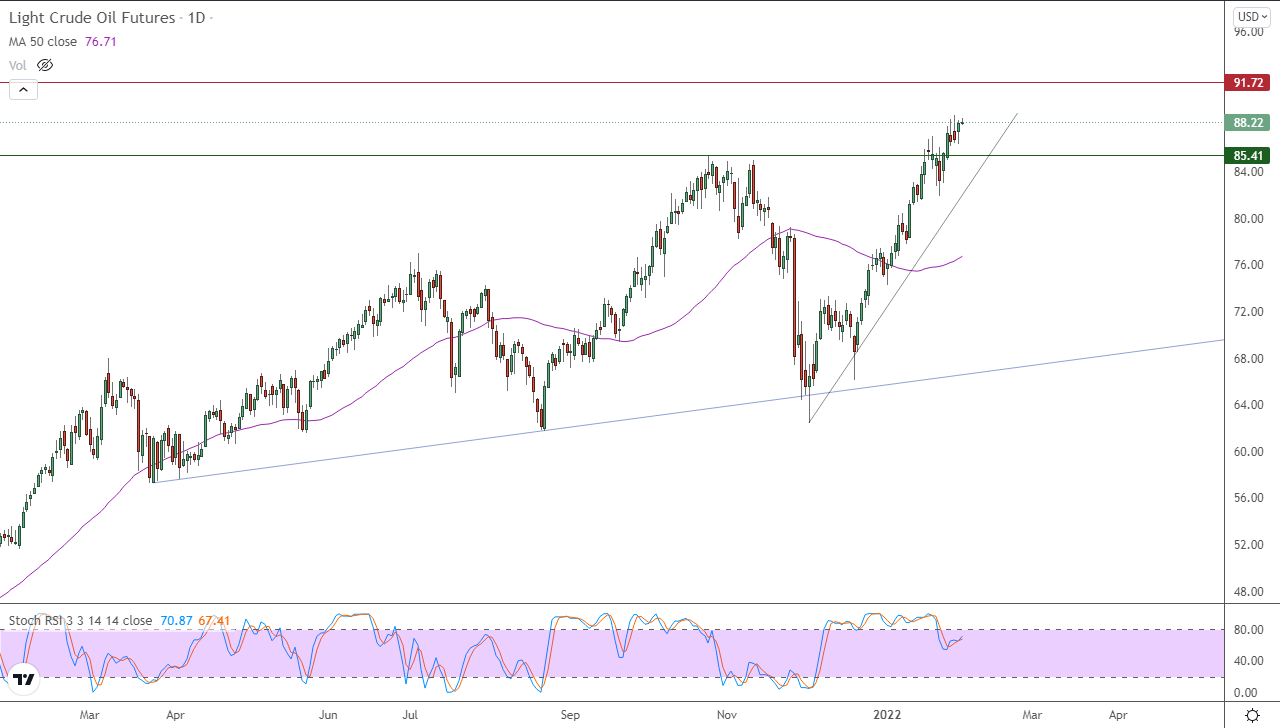Screen dimensions: 1280x728
Task: Open chart settings gear icon
Action: point(1252,715)
